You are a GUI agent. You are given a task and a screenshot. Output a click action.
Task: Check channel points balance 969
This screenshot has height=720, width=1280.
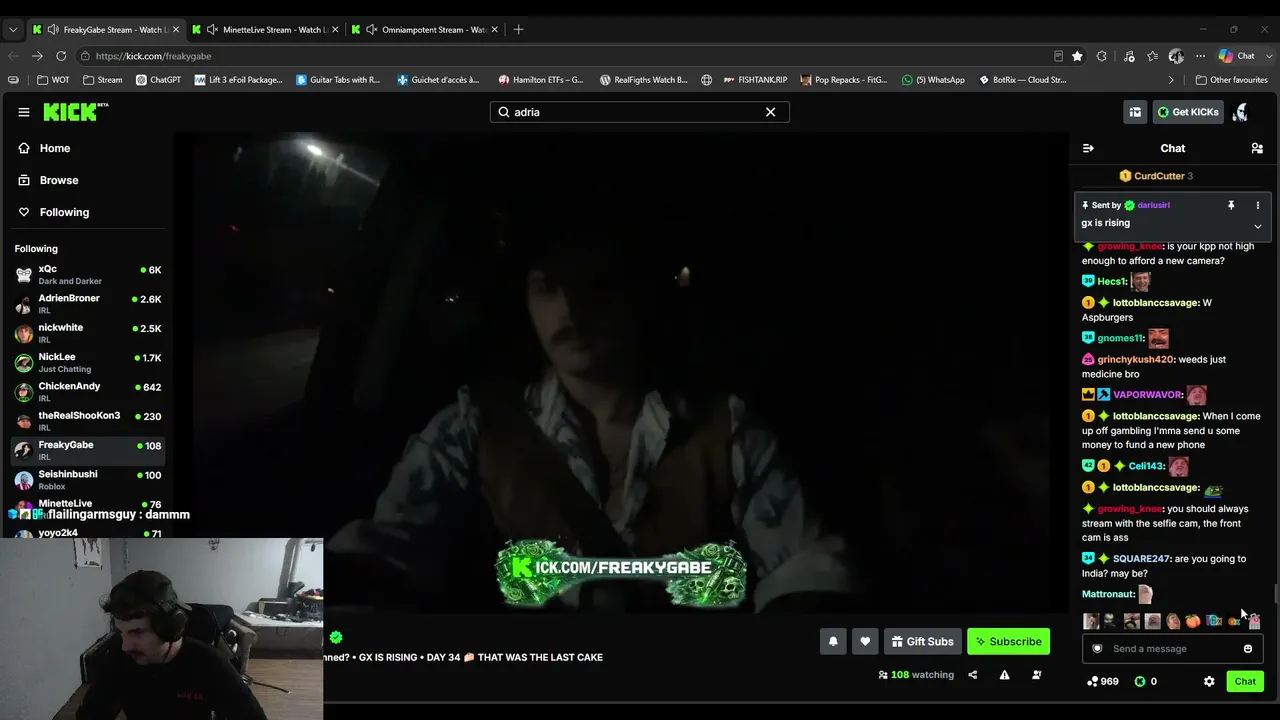1103,682
